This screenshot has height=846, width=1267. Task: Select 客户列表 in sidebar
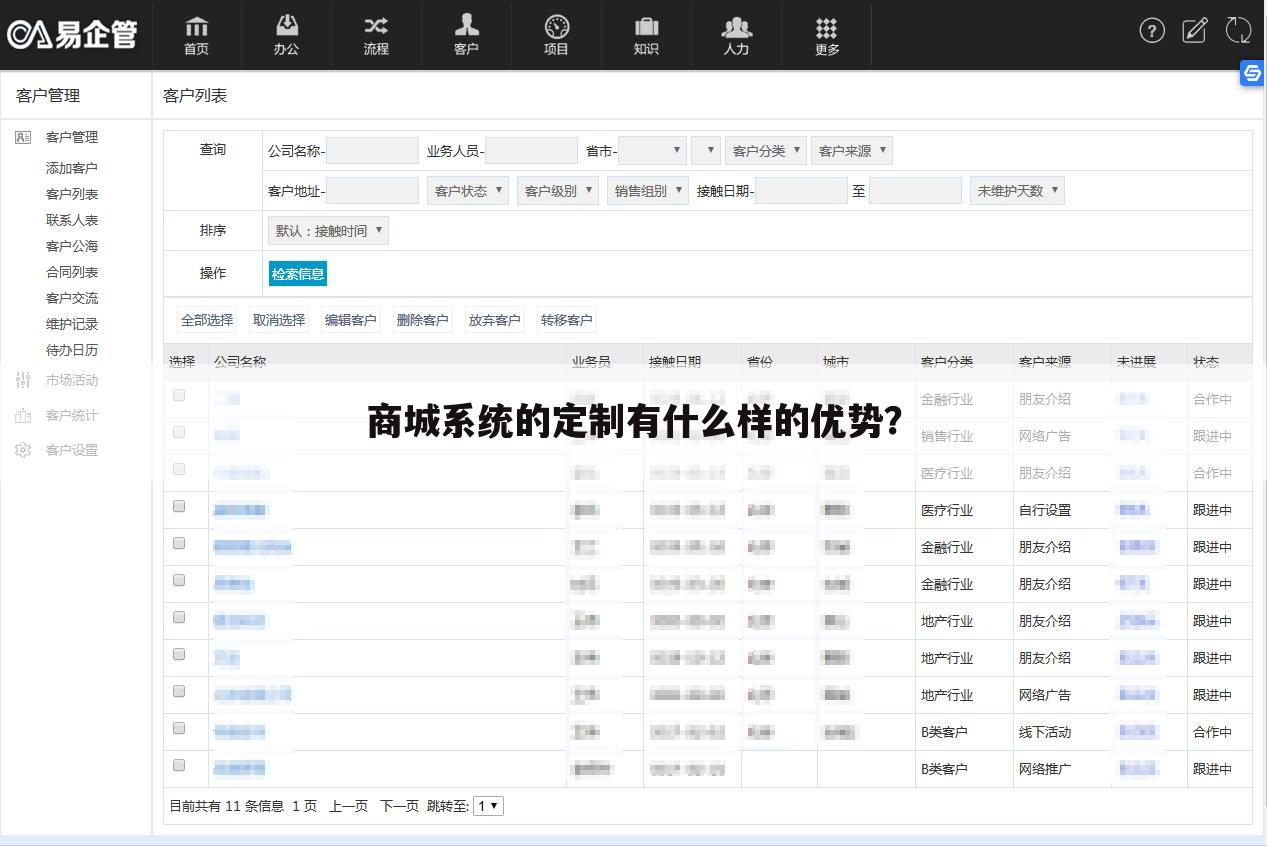(x=72, y=194)
